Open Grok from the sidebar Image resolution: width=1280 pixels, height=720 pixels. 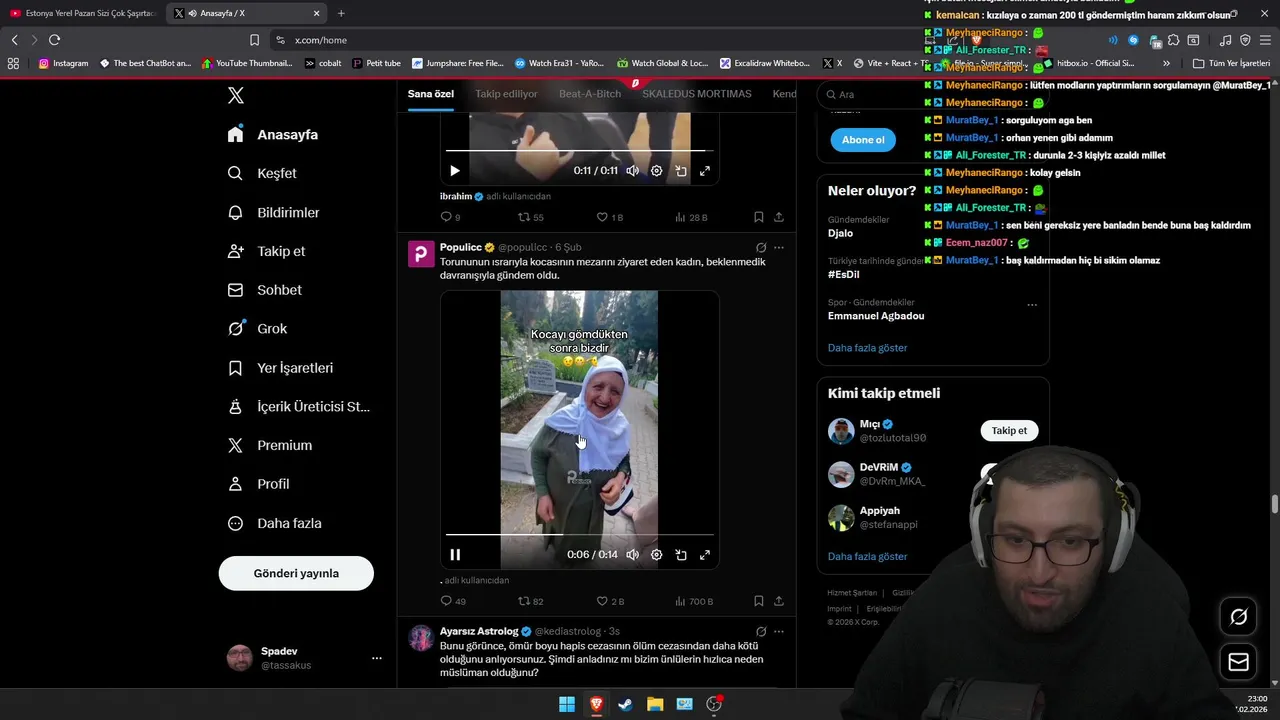[257, 328]
